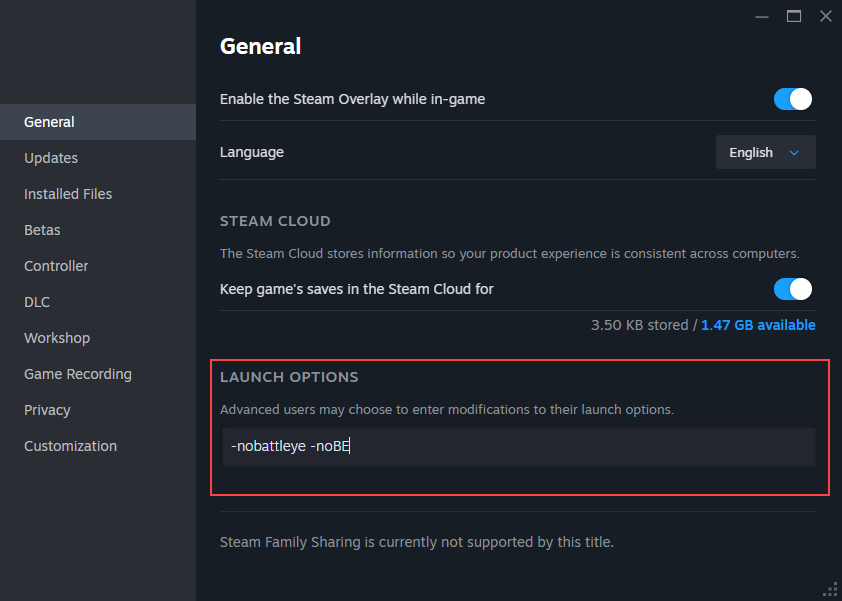The image size is (842, 601).
Task: Click the 1.47 GB available link
Action: (x=758, y=325)
